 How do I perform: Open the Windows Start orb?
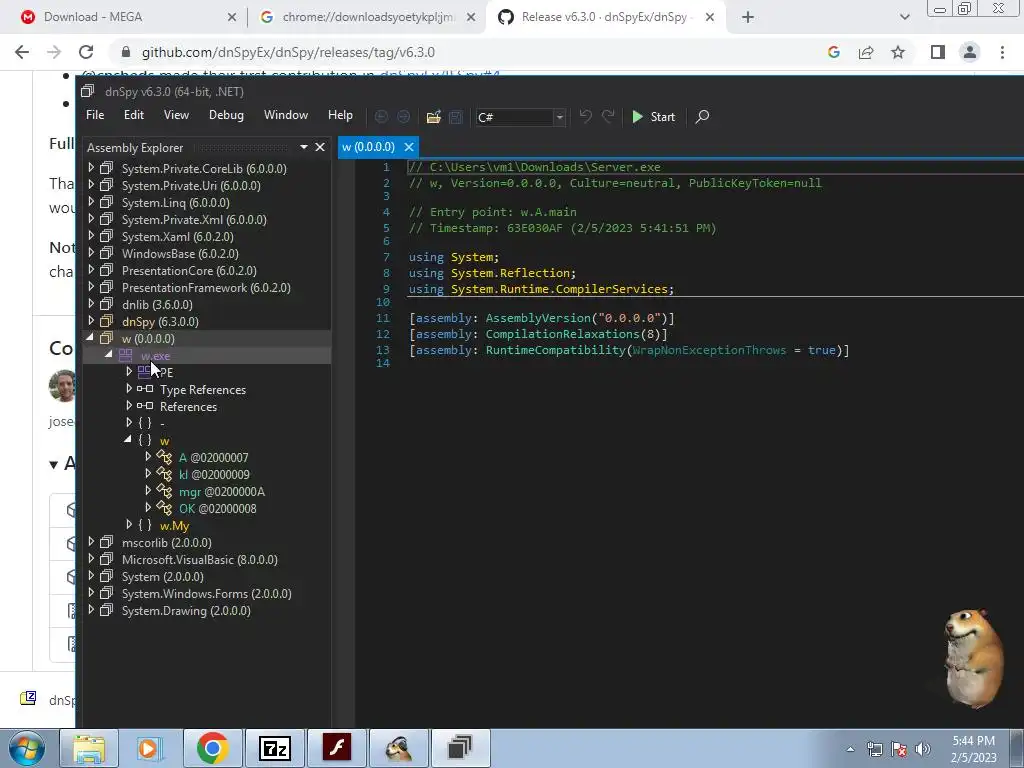tap(26, 748)
